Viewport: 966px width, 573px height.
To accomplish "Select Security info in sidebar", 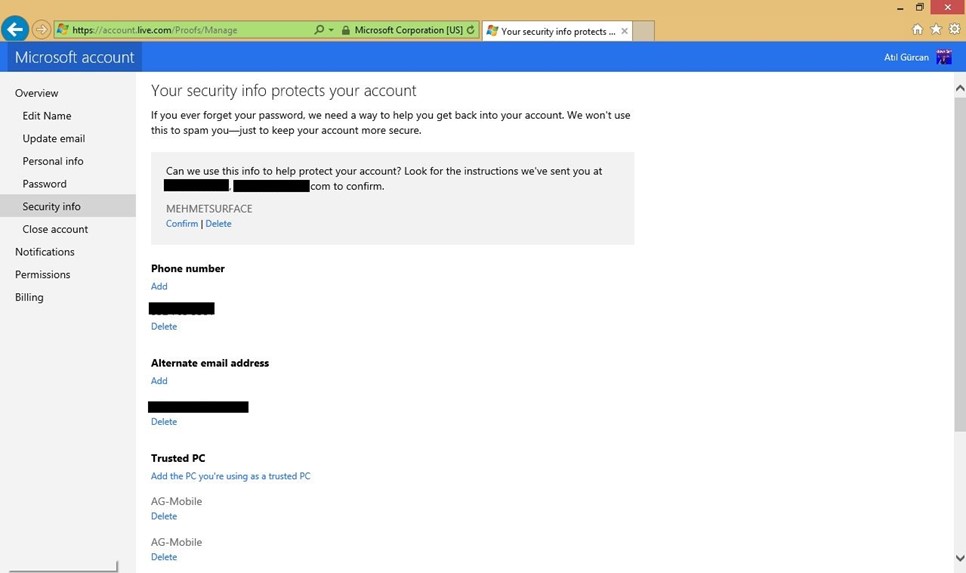I will click(68, 206).
